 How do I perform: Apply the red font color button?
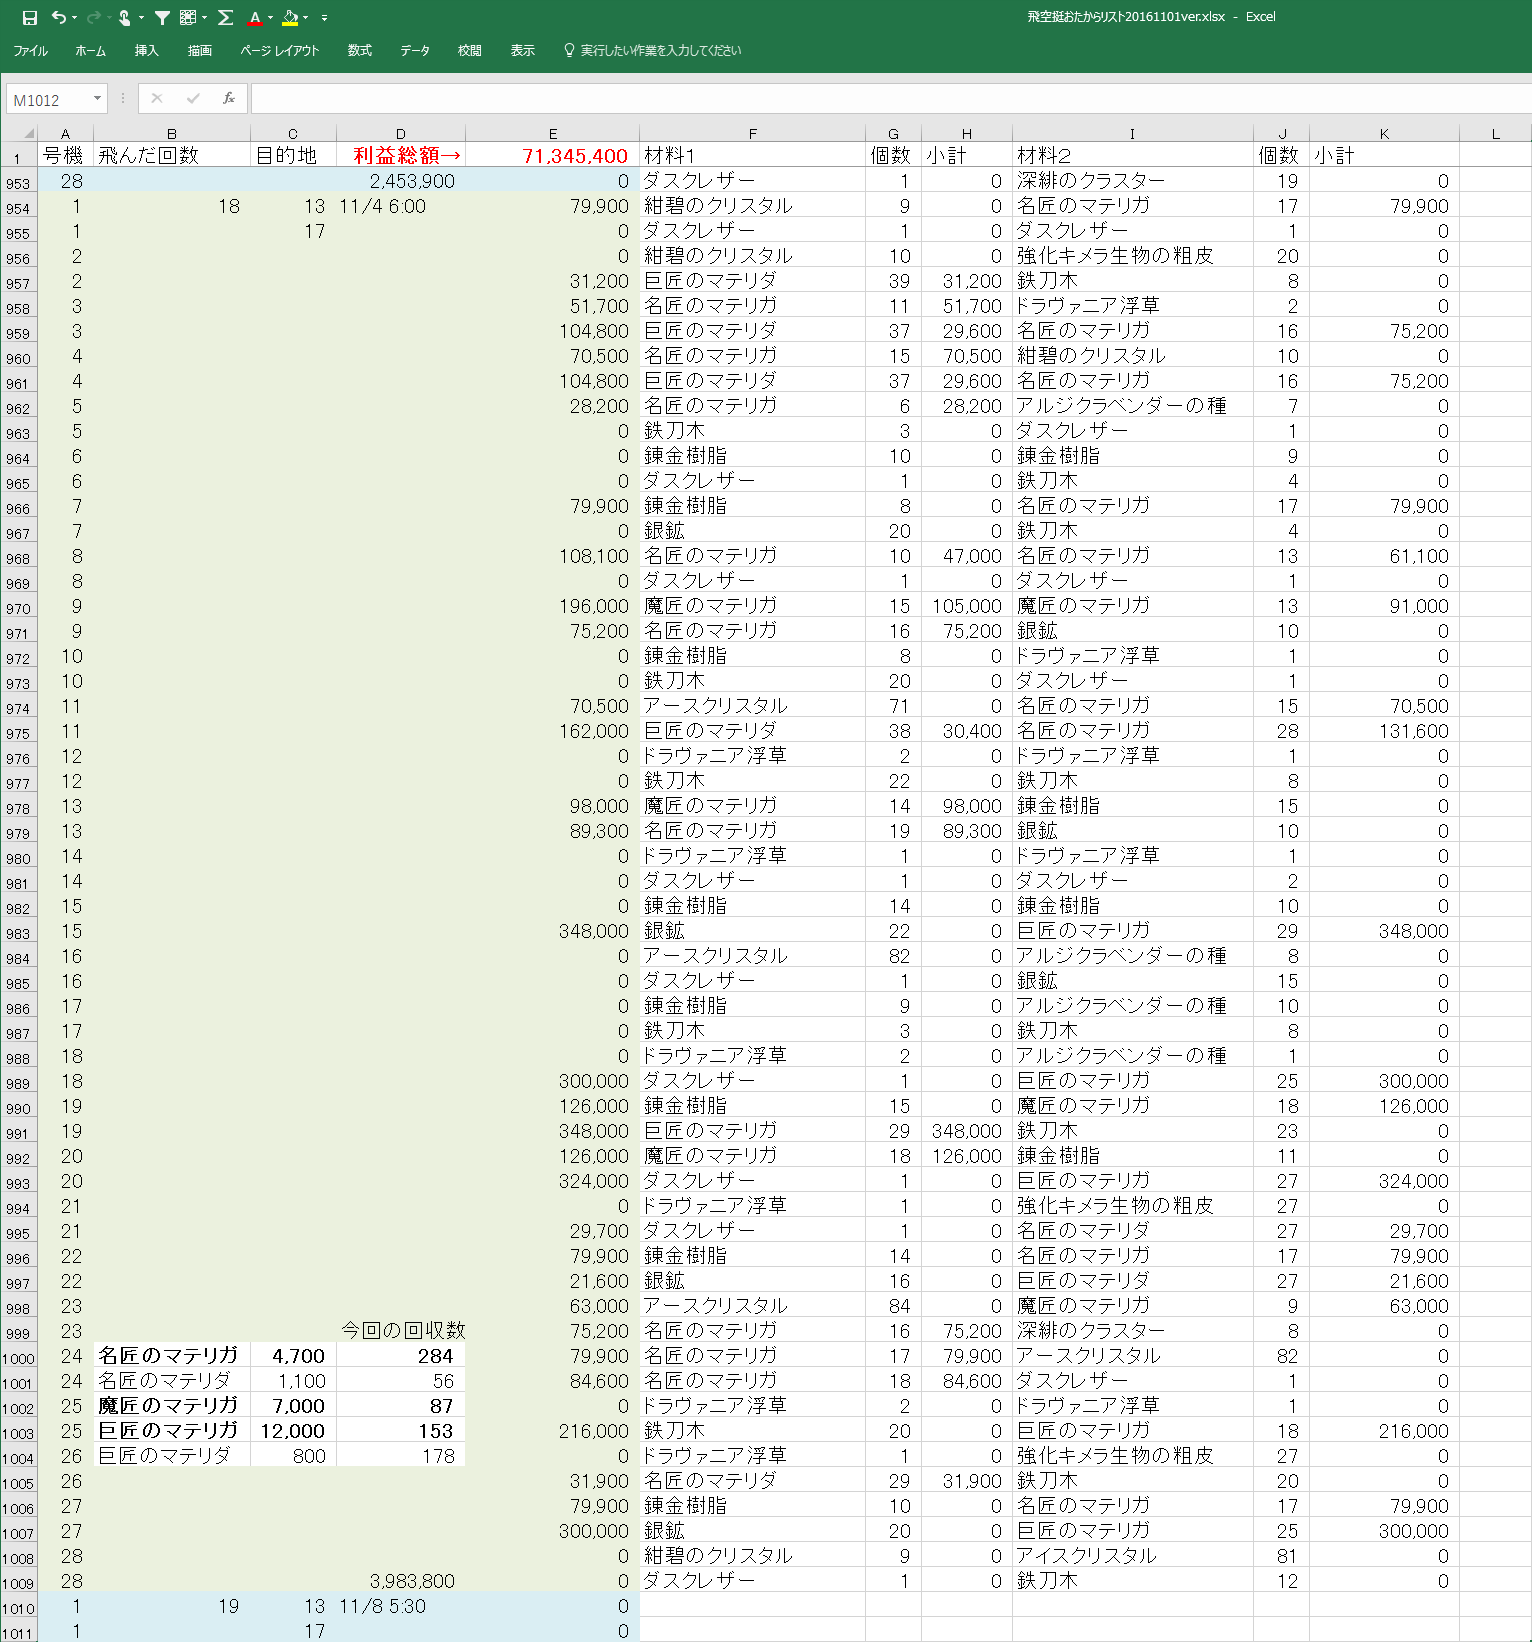pos(256,17)
